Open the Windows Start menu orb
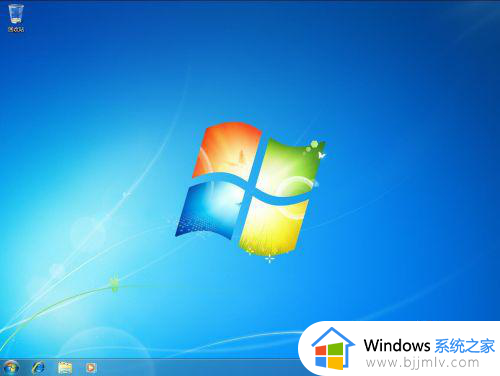The image size is (500, 376). (x=11, y=368)
